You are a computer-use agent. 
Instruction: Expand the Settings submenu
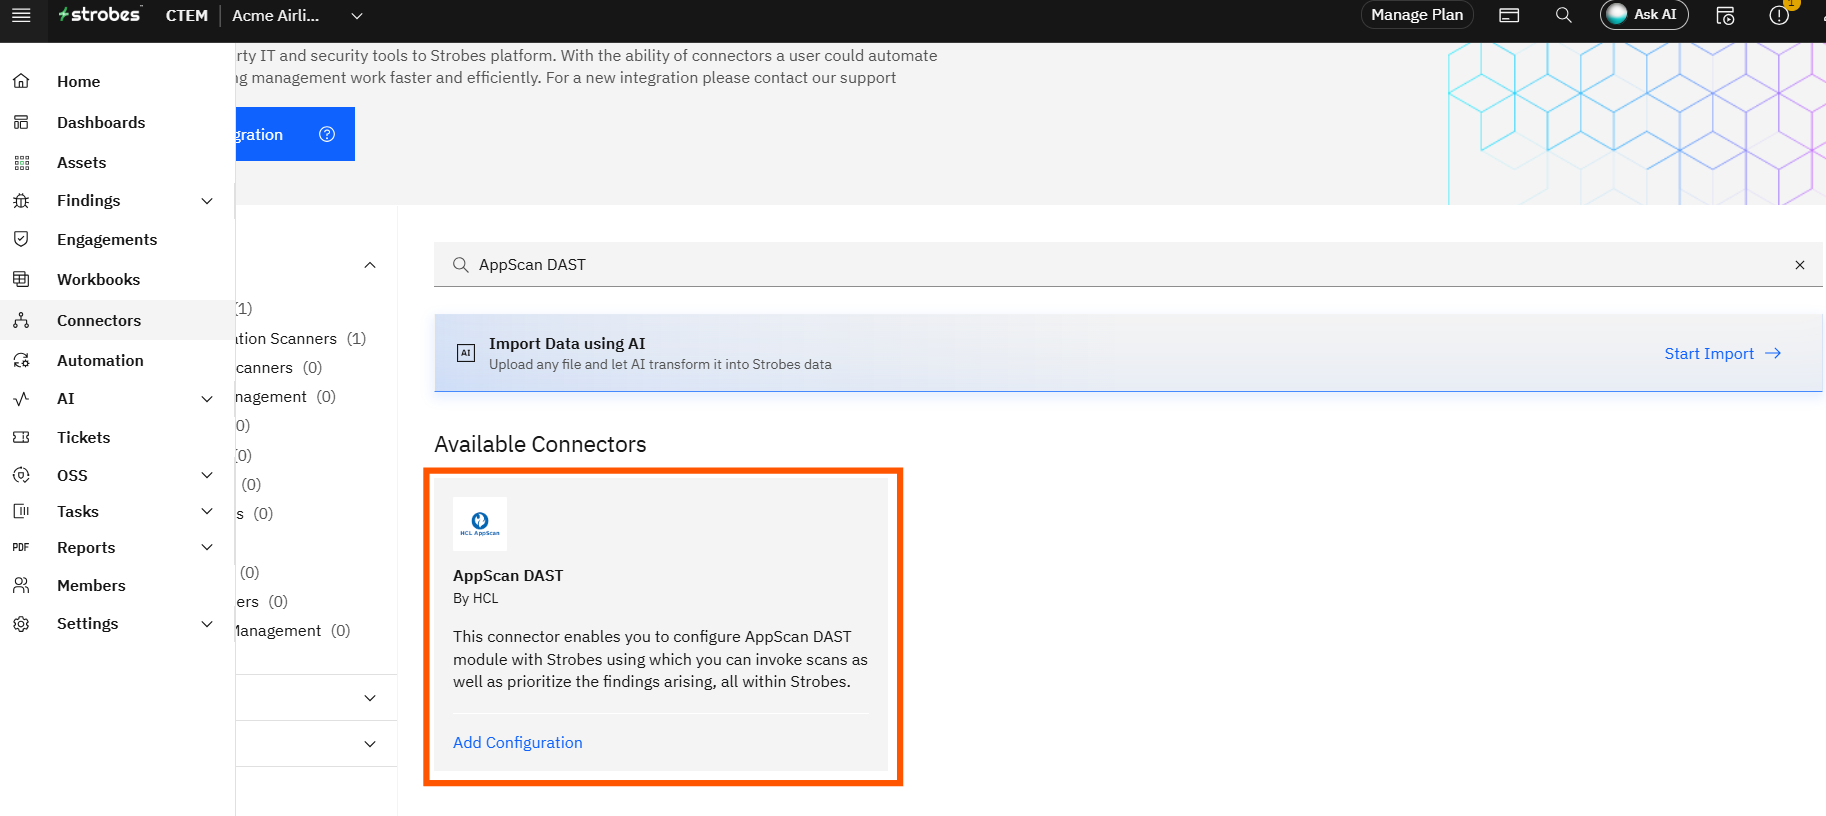point(207,624)
